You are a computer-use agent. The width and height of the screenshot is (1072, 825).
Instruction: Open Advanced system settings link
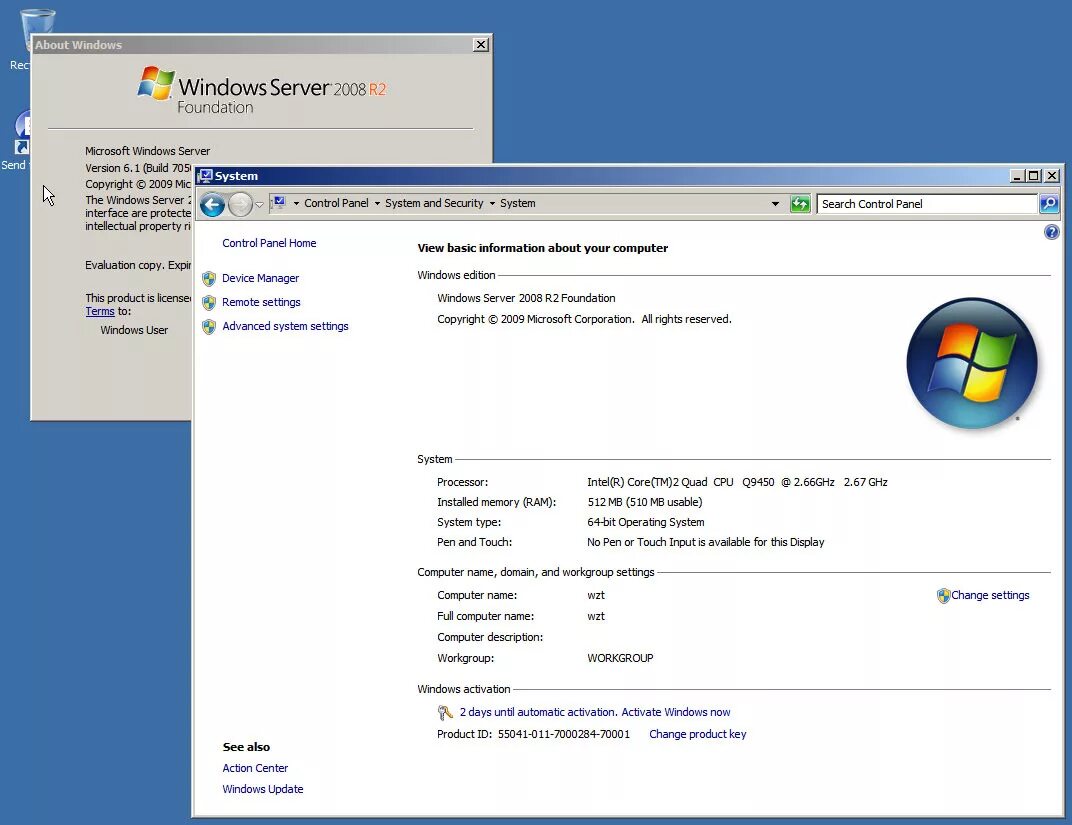click(285, 326)
